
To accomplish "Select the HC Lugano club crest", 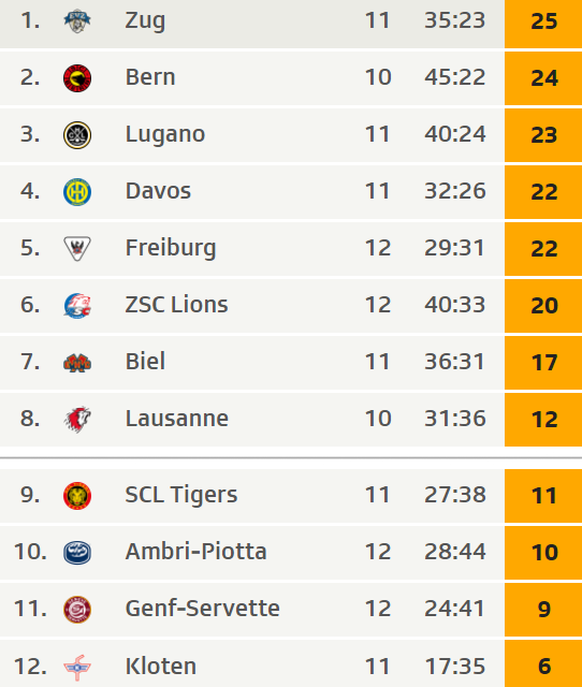I will [77, 135].
